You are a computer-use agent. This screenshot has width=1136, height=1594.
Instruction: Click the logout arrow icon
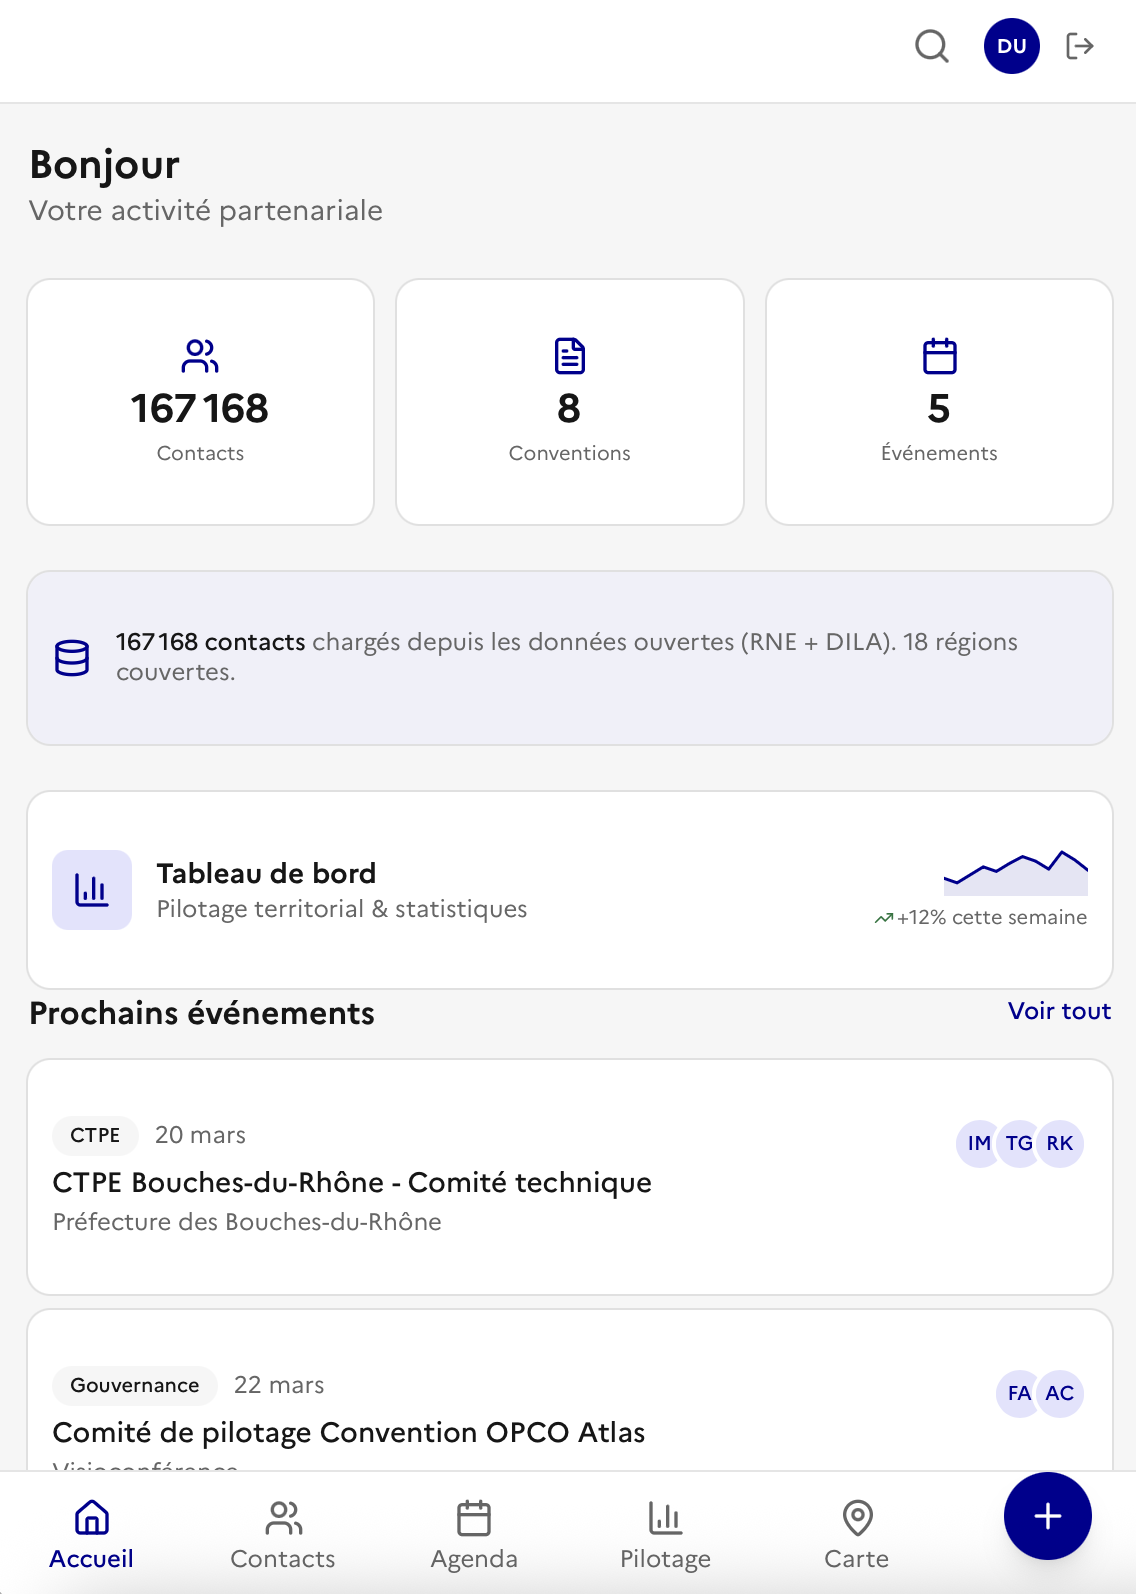tap(1080, 46)
